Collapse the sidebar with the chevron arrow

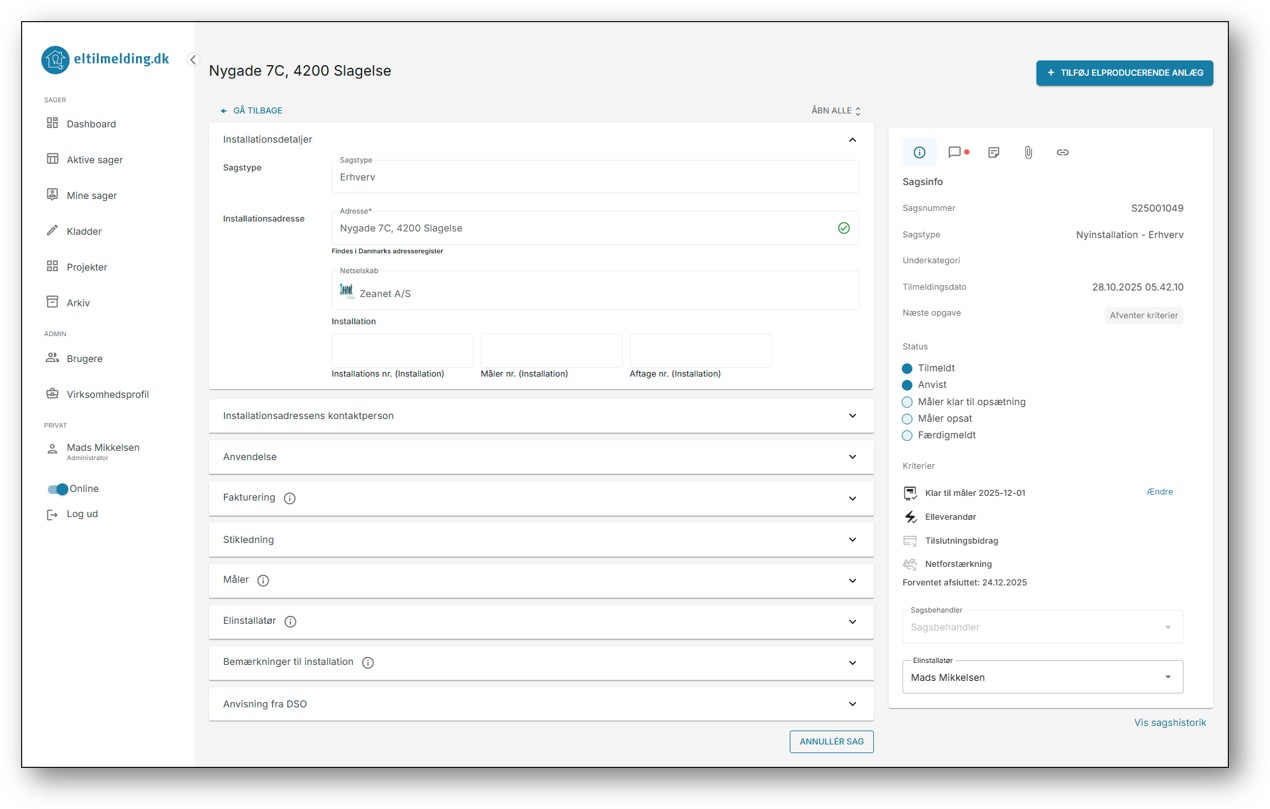click(x=193, y=60)
